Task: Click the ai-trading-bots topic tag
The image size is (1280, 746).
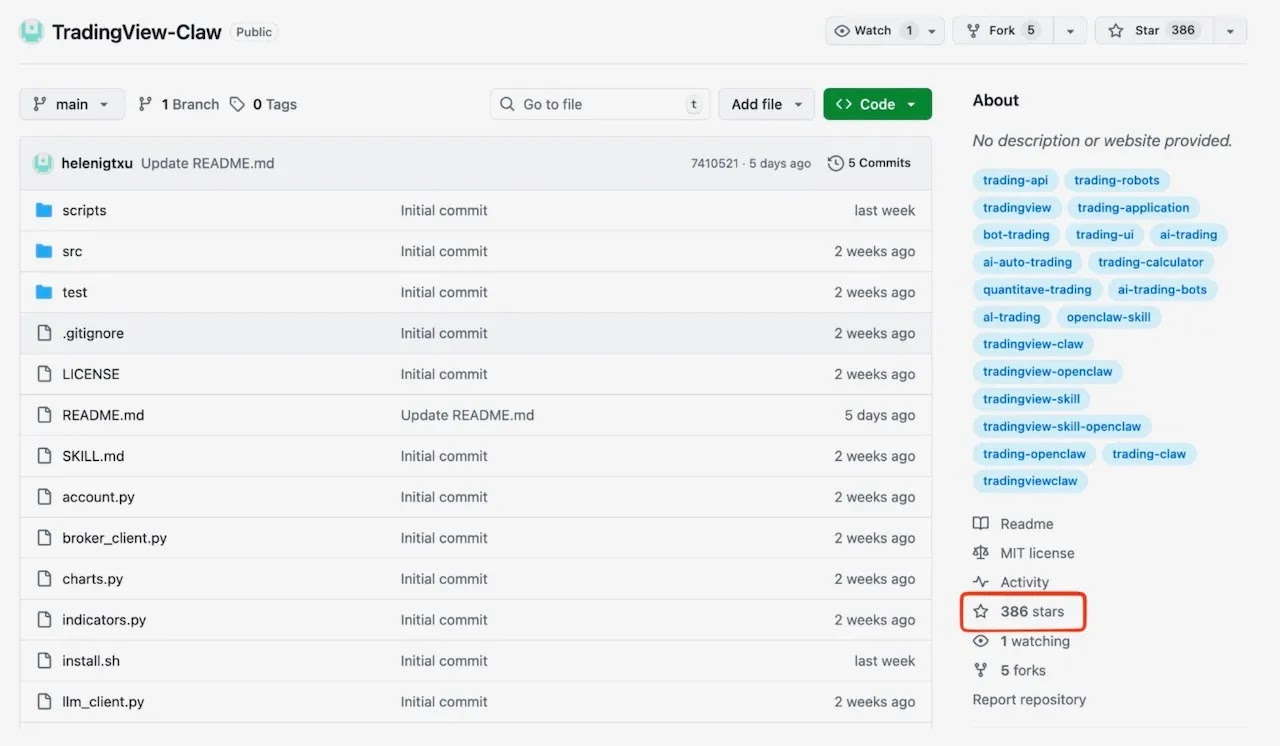Action: coord(1162,290)
